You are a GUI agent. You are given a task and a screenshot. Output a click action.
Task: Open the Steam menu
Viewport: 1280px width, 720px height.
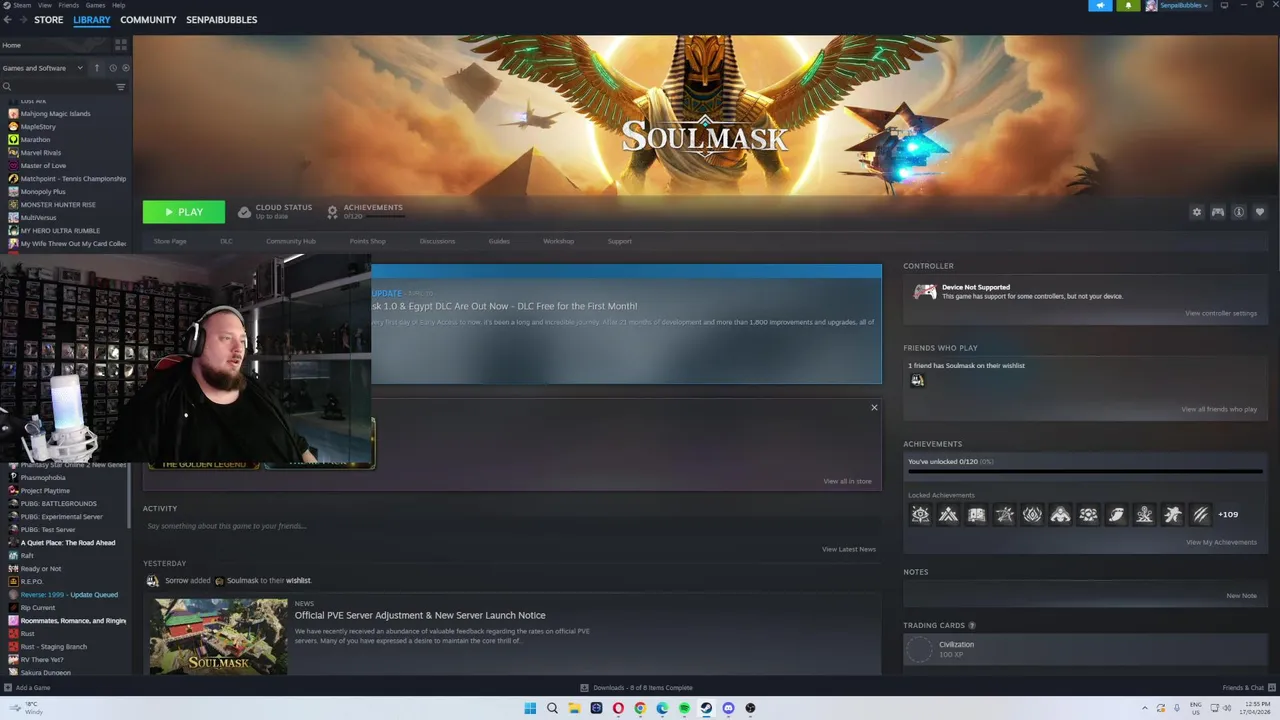pyautogui.click(x=22, y=5)
